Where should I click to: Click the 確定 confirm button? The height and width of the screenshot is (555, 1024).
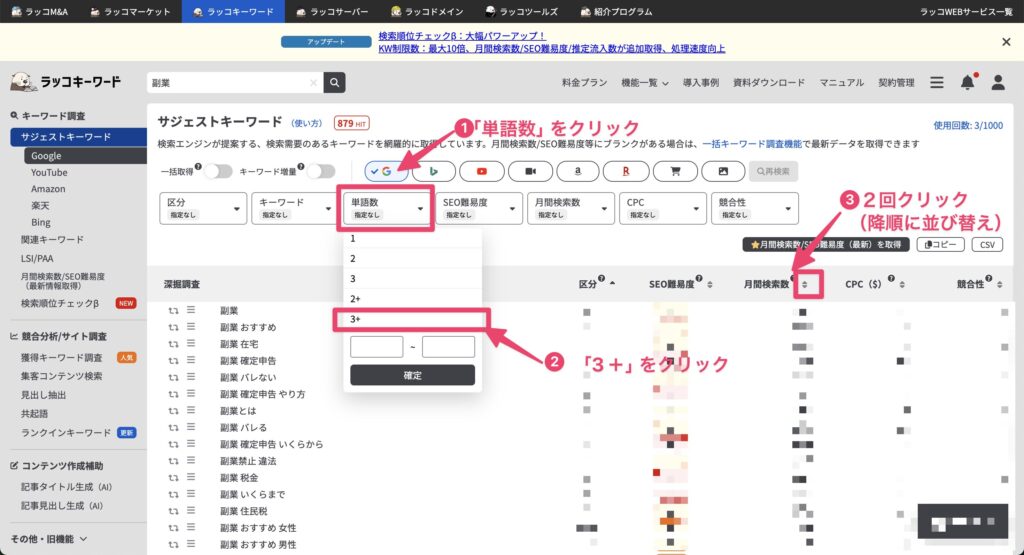pyautogui.click(x=412, y=375)
